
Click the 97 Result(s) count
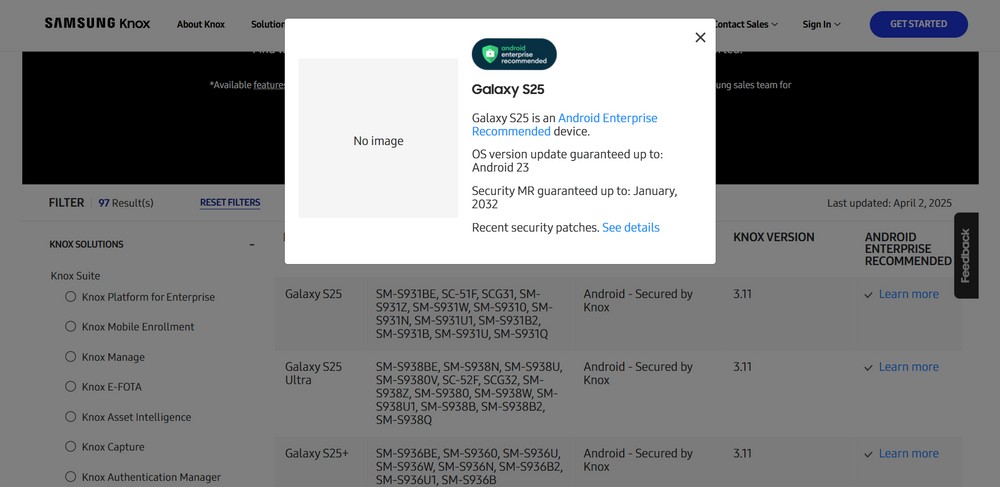coord(126,203)
